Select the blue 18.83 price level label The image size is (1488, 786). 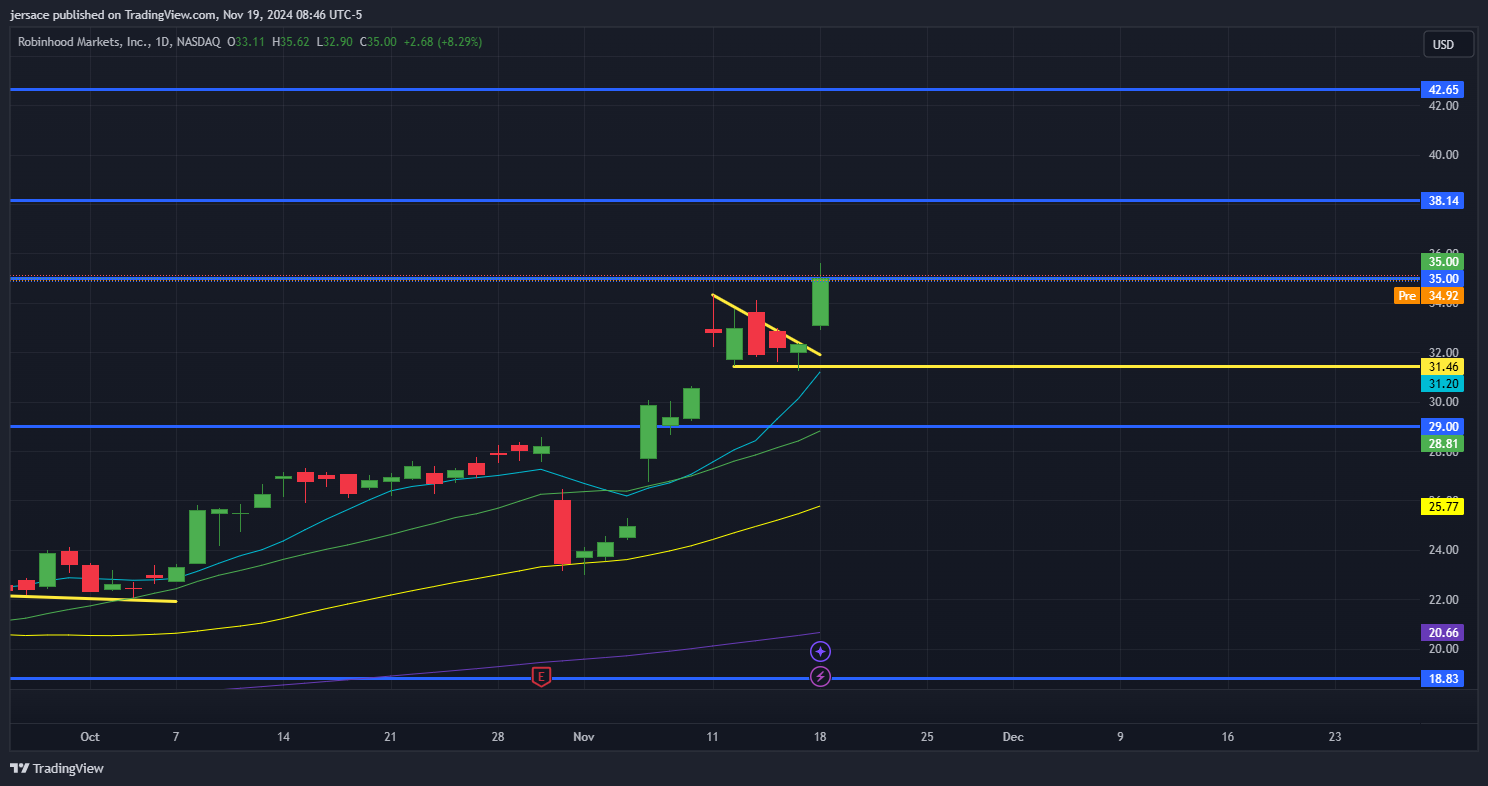pyautogui.click(x=1443, y=678)
